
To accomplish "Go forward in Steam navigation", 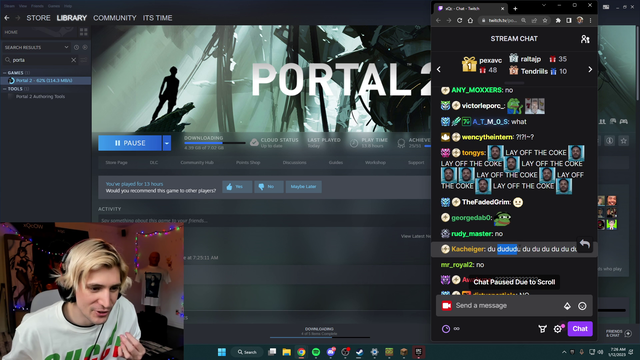I will coord(18,18).
